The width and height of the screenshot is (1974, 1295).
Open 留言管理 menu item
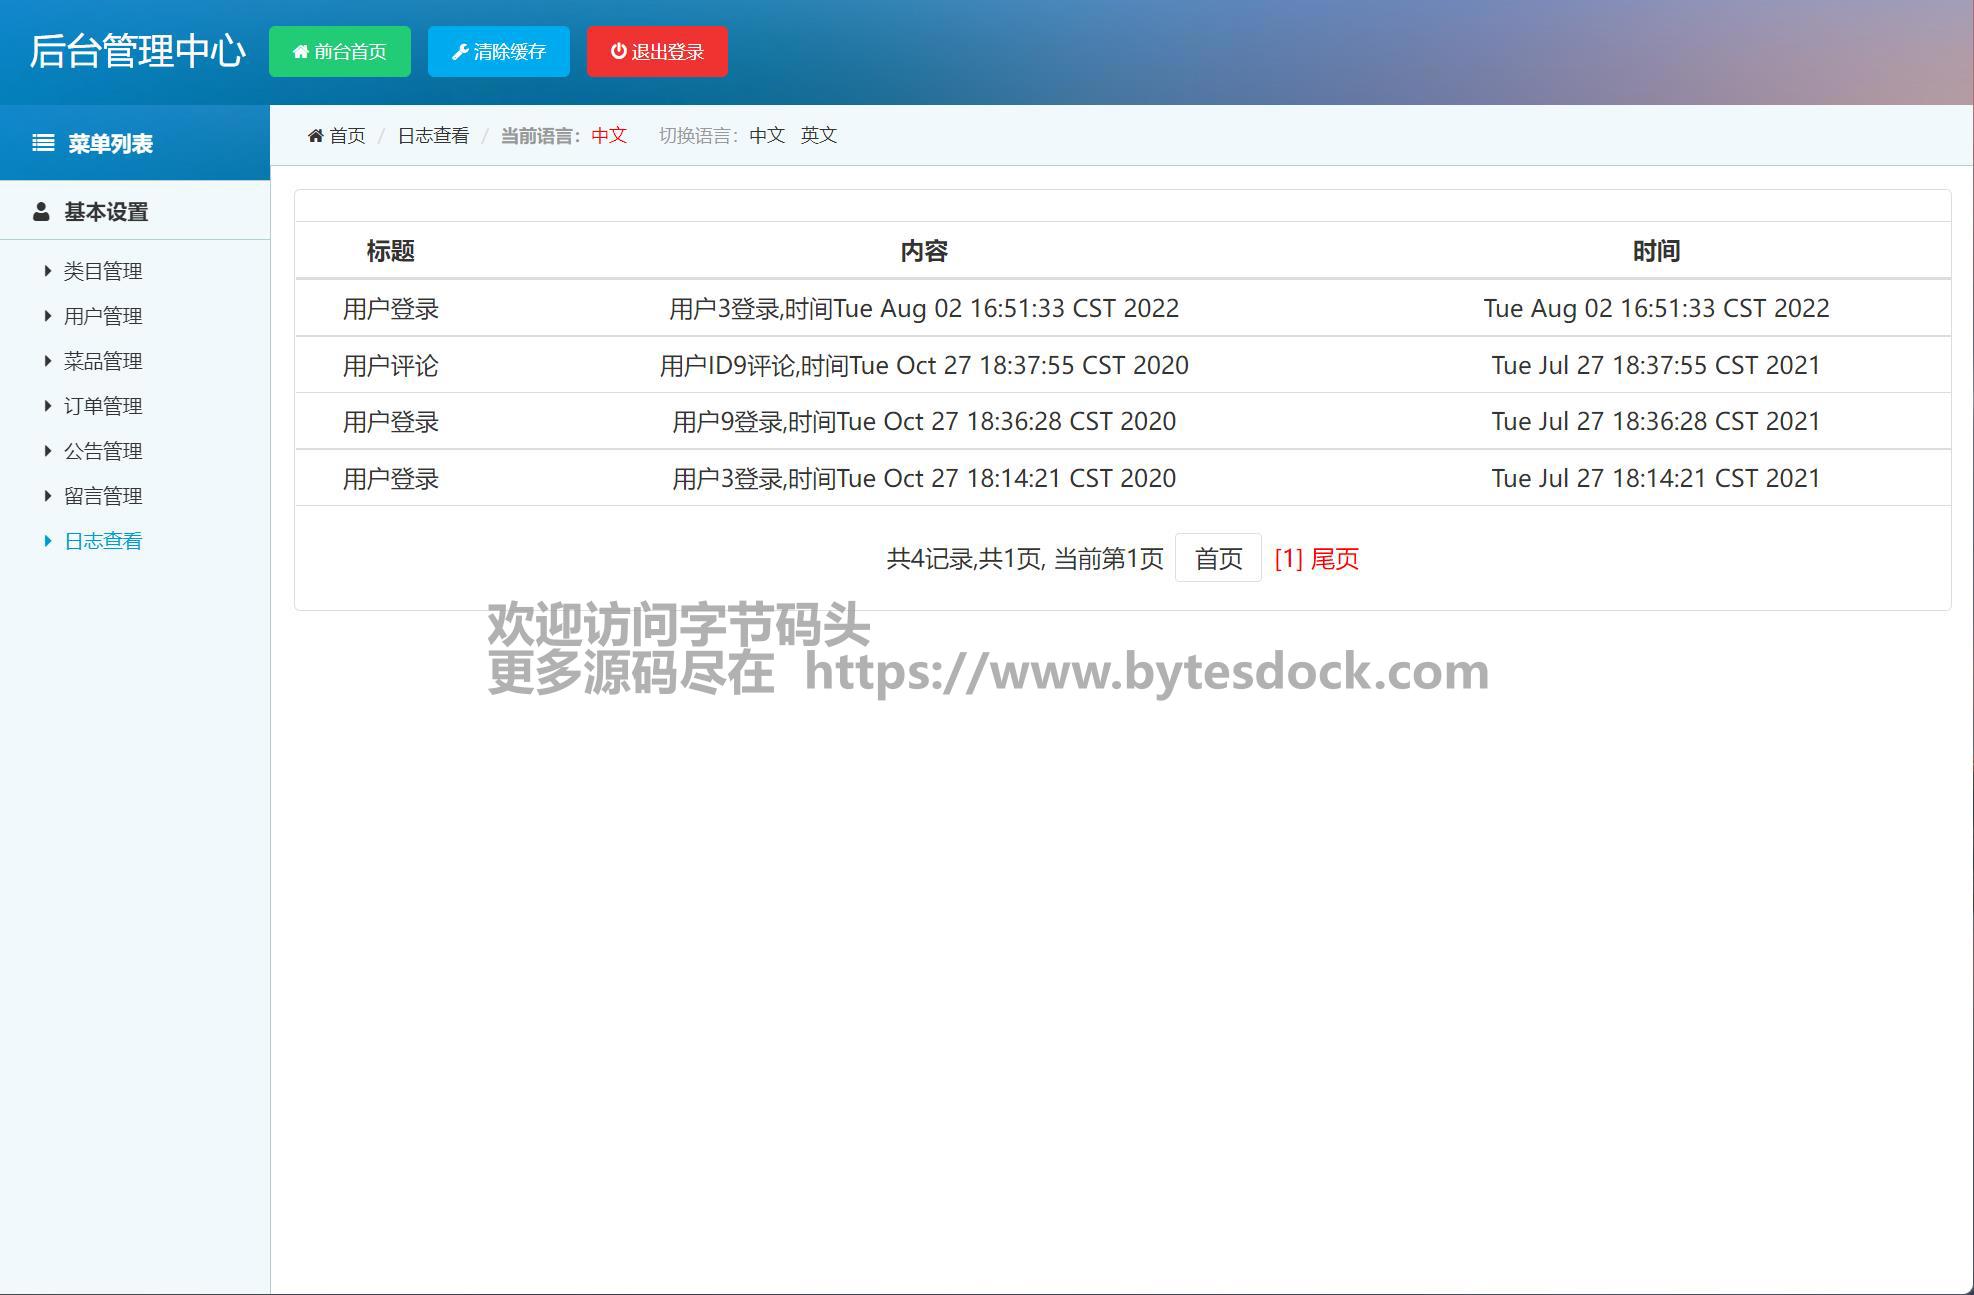(x=103, y=496)
